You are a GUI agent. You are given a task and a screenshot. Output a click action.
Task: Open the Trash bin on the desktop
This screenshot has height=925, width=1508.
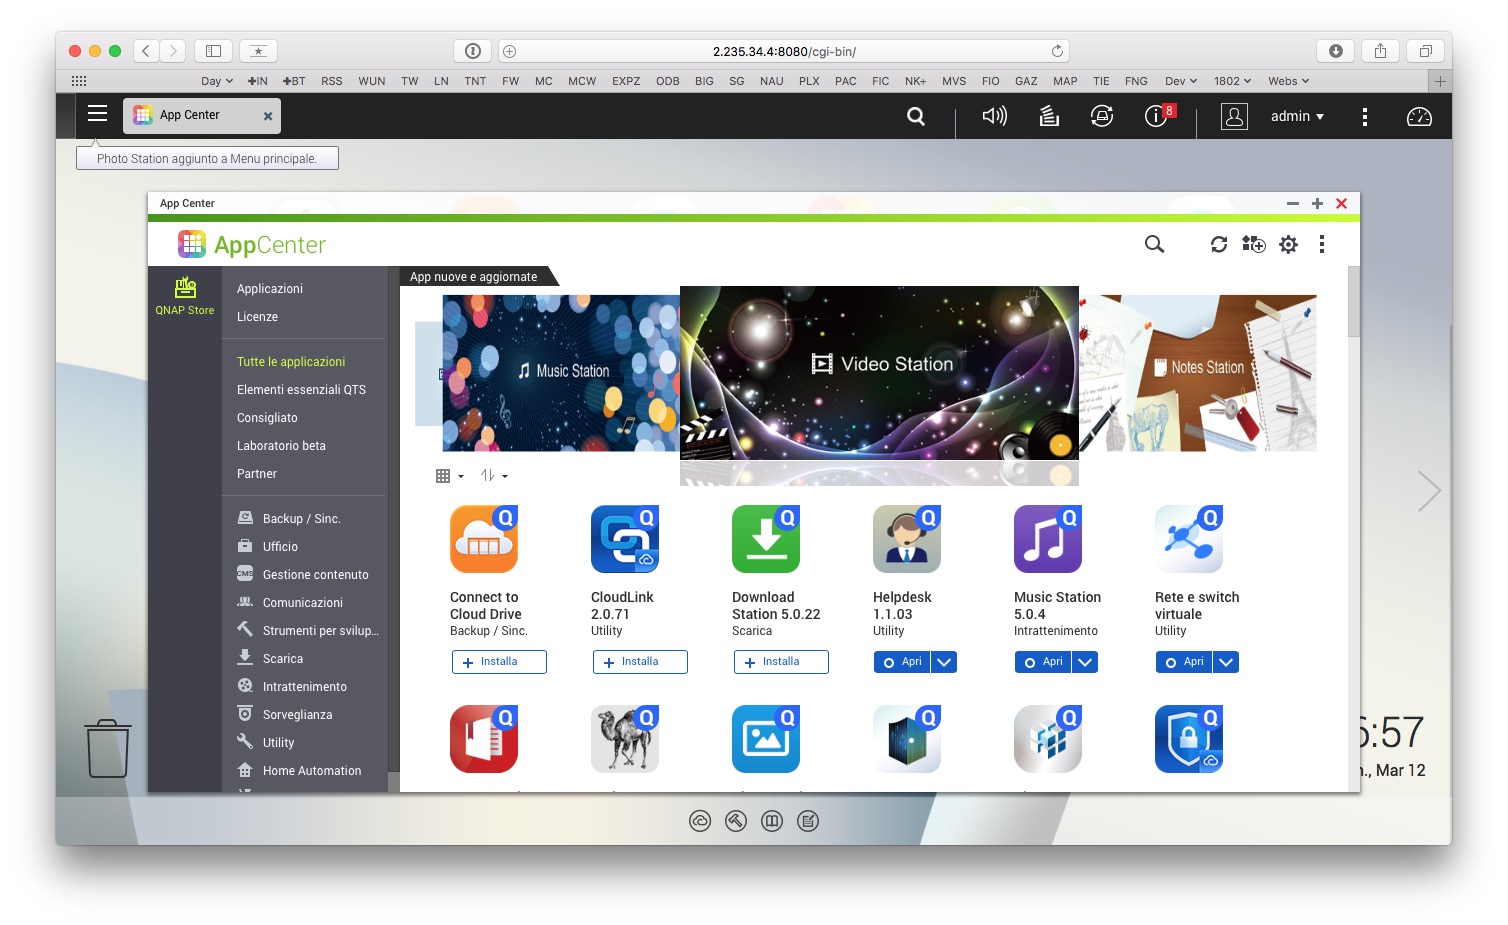[108, 748]
